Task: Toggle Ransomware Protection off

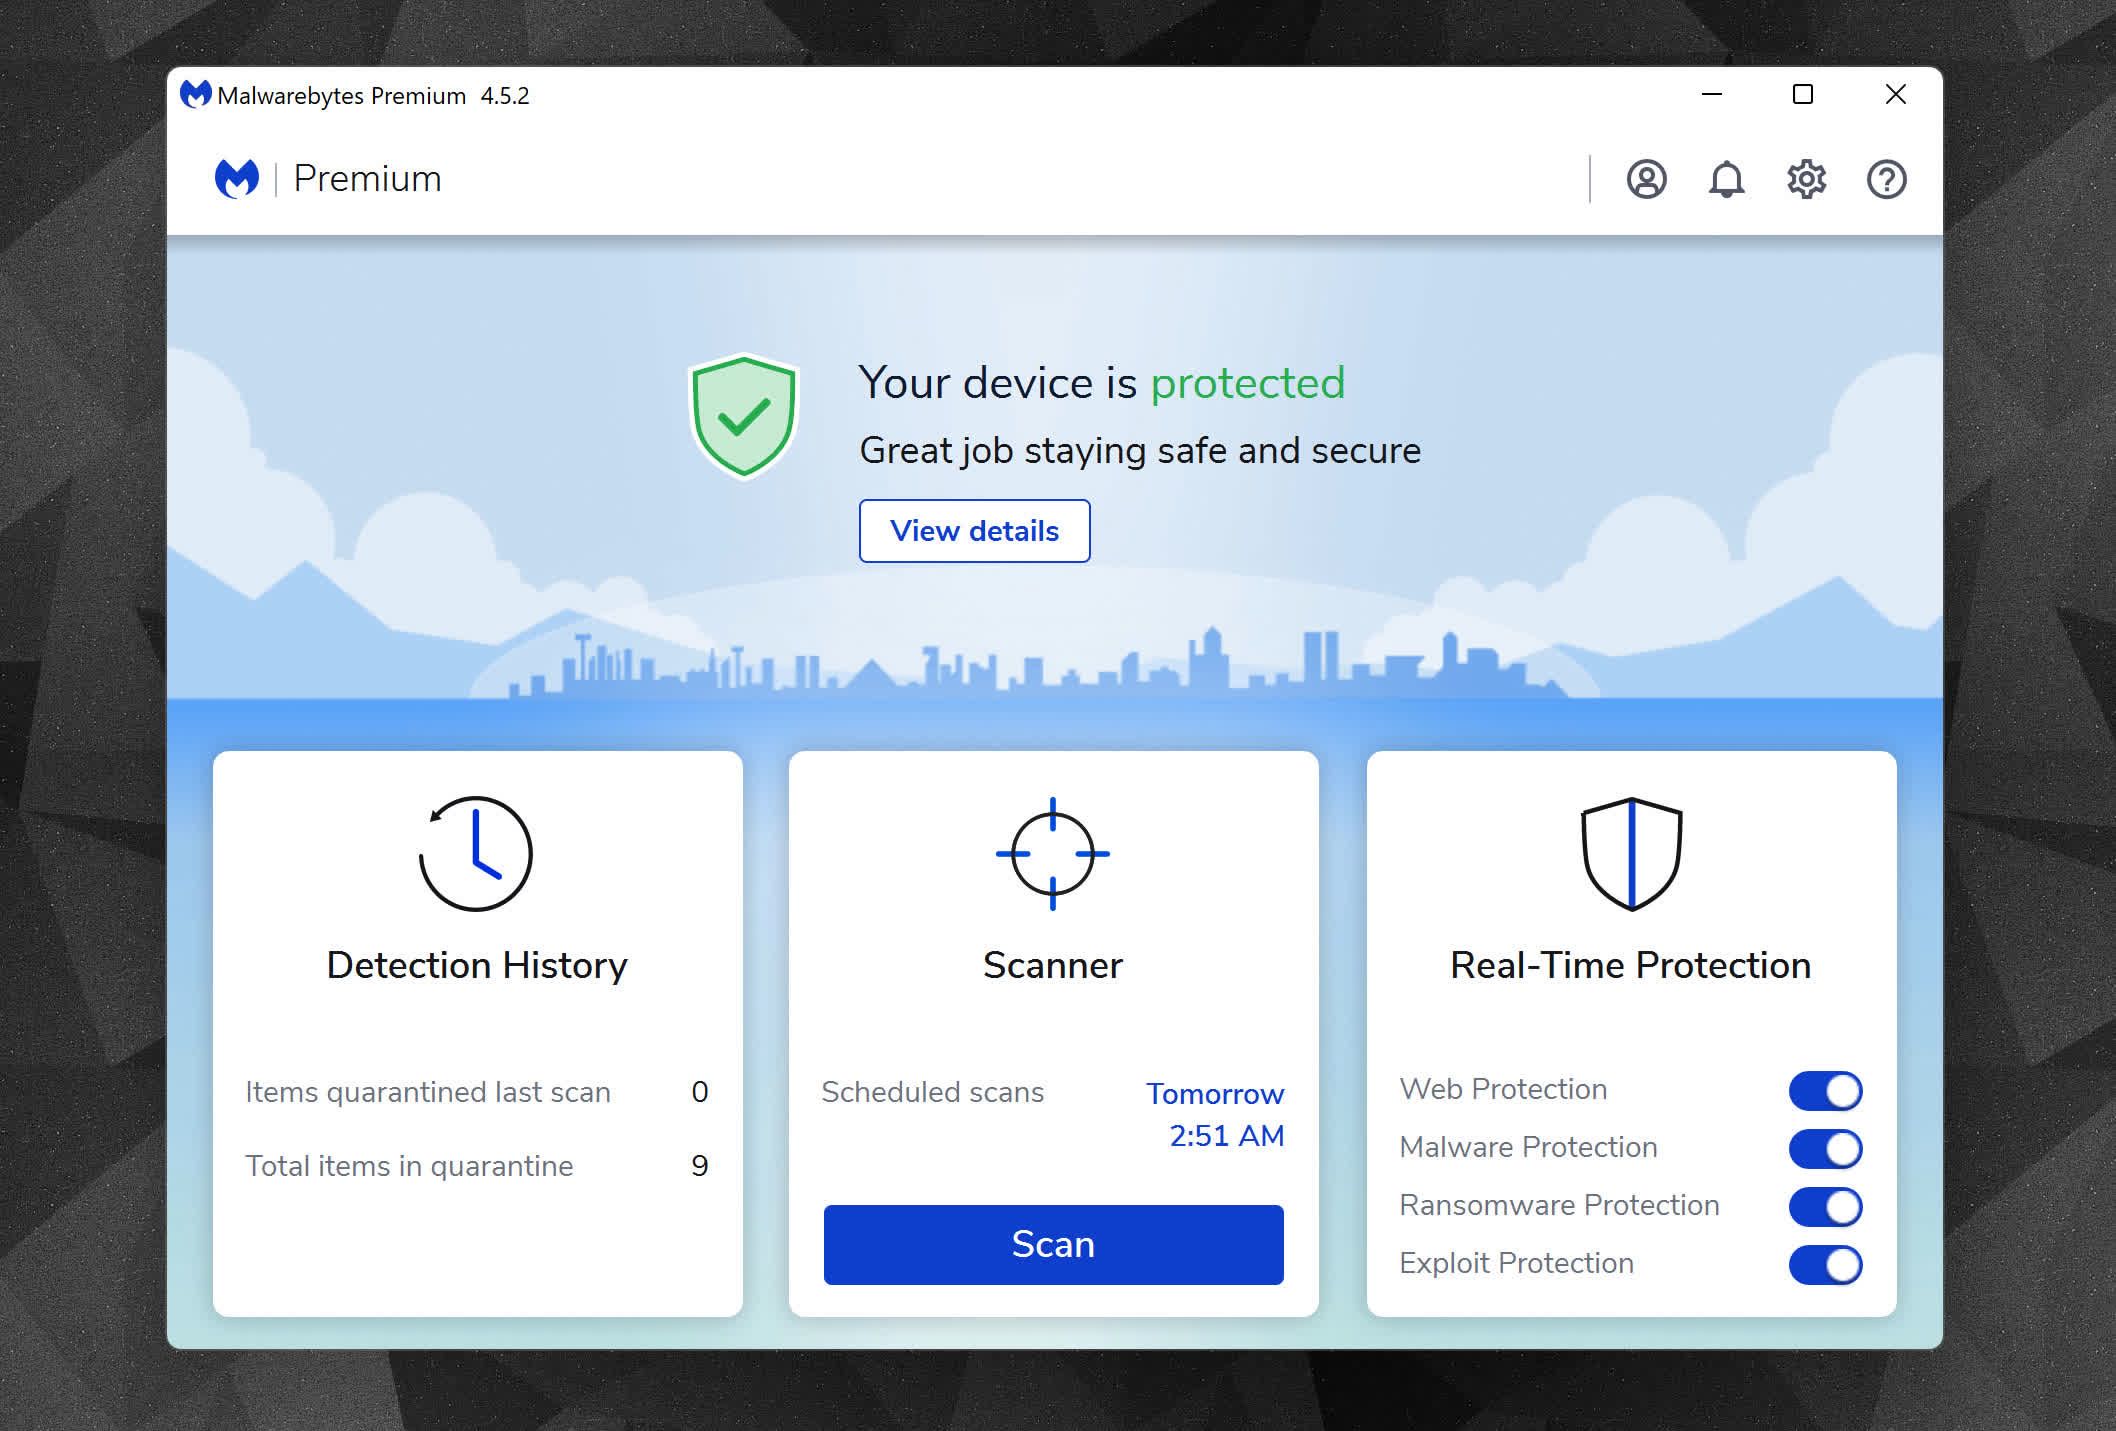Action: pyautogui.click(x=1825, y=1207)
